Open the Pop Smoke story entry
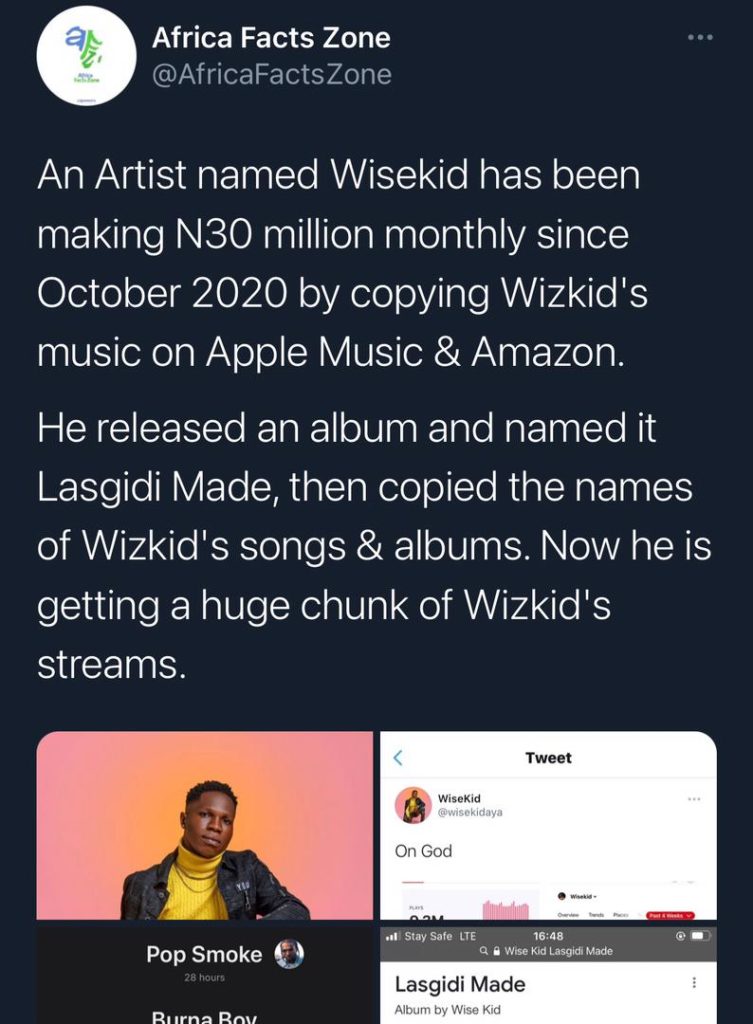The width and height of the screenshot is (753, 1024). pos(204,961)
